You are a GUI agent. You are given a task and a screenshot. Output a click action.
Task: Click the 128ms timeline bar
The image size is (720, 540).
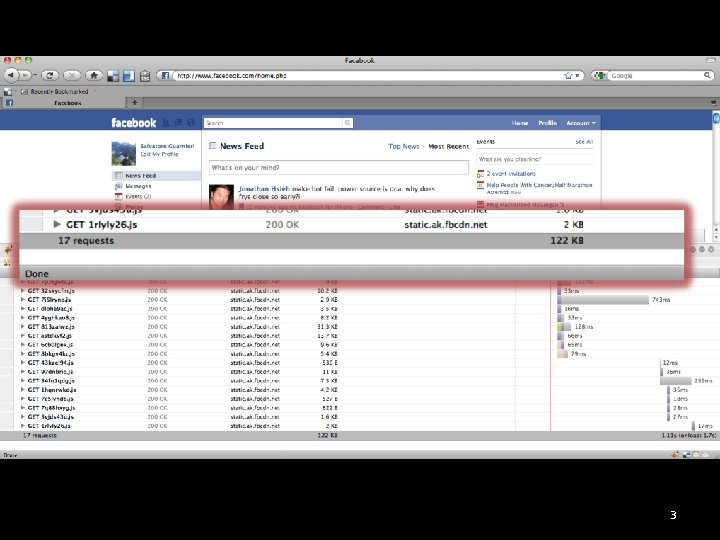564,327
